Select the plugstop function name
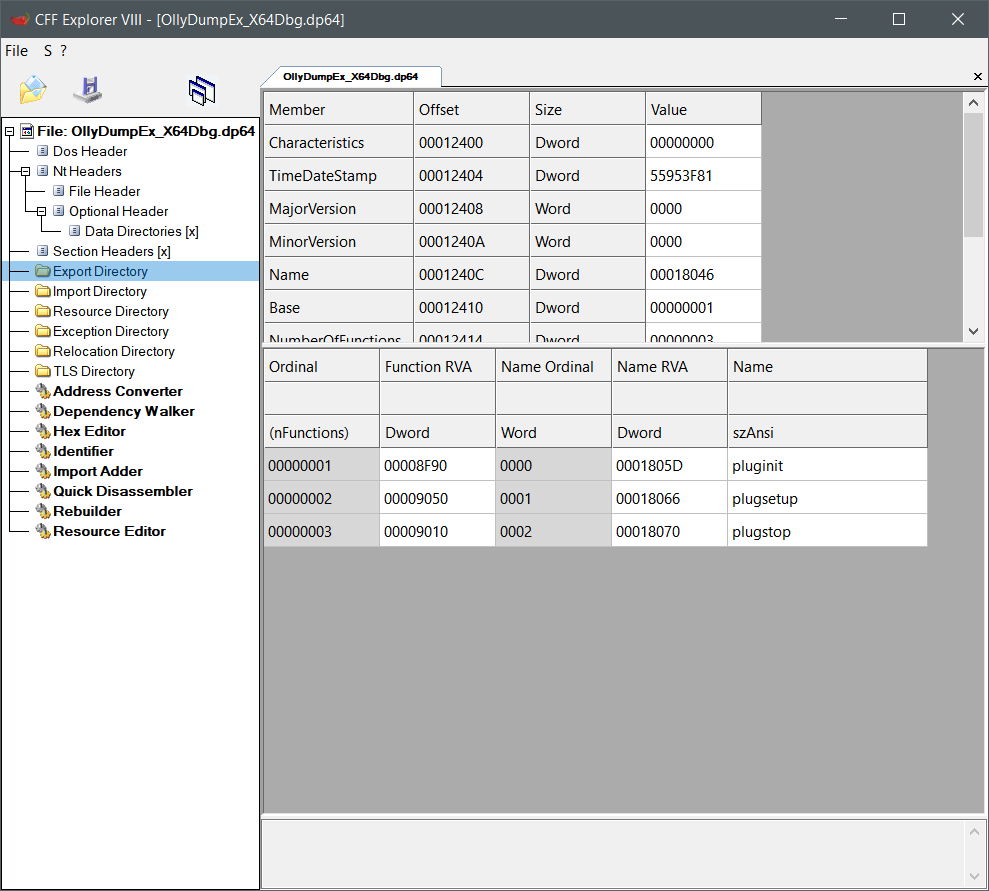The width and height of the screenshot is (989, 891). point(827,532)
